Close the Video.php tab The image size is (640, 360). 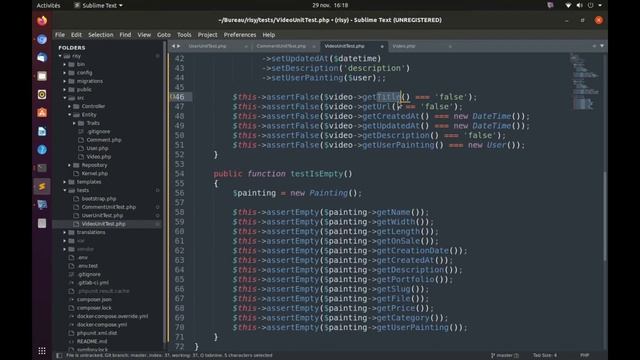(x=450, y=47)
